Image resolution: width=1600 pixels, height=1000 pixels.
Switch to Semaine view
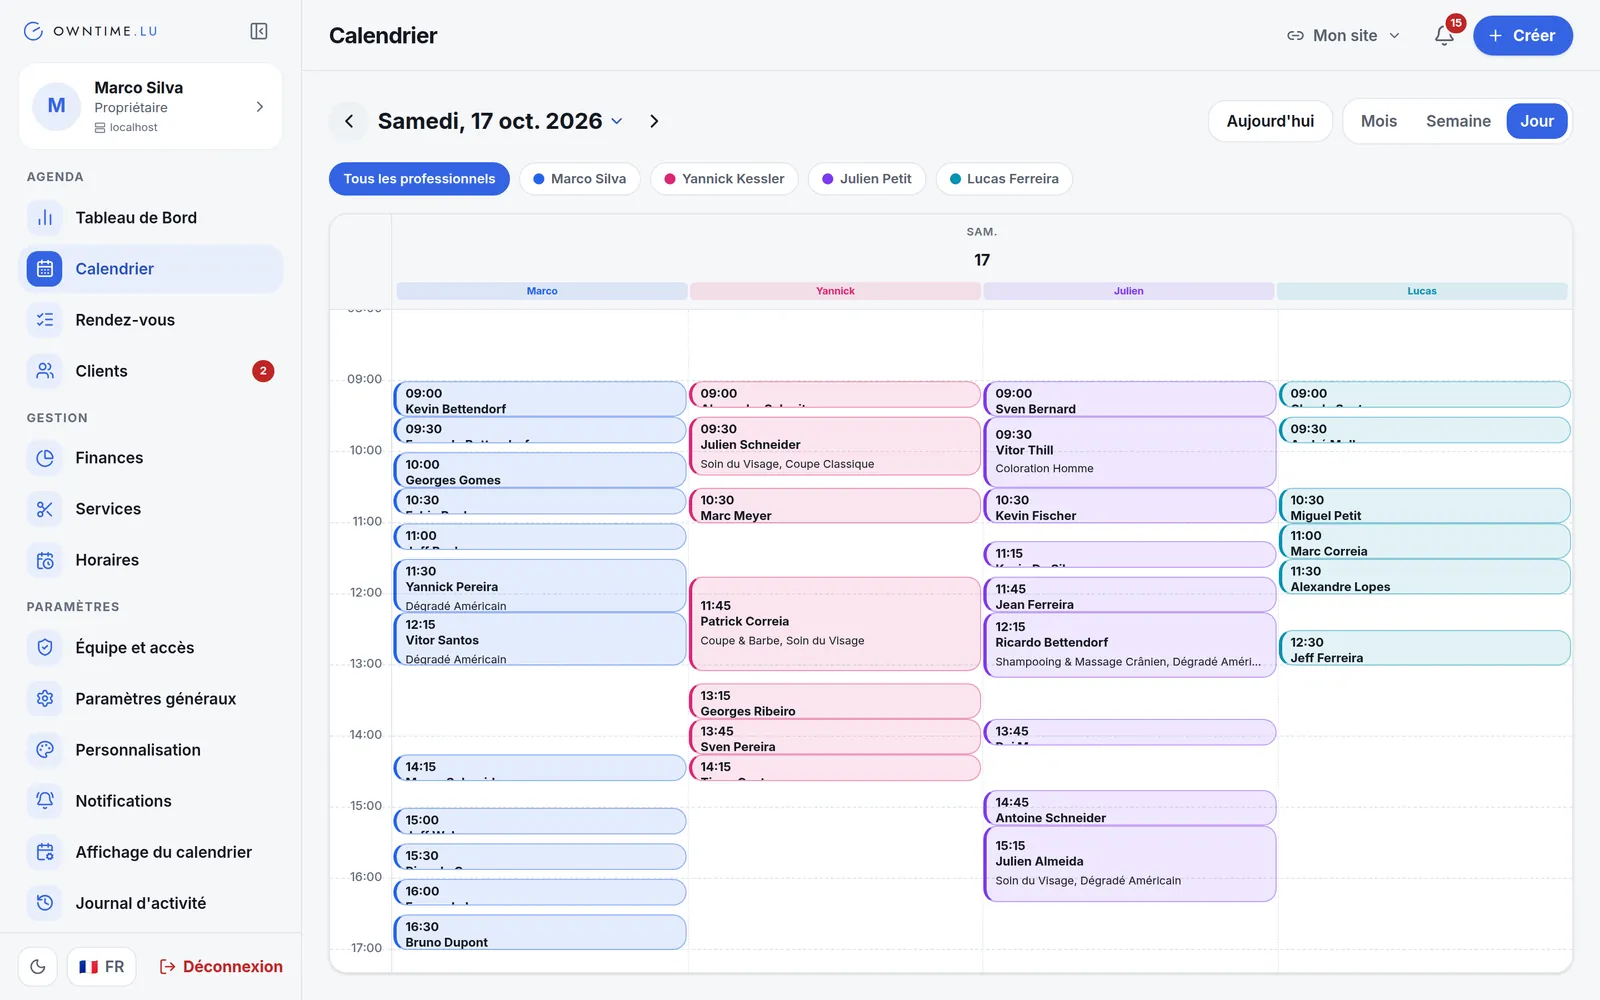1458,121
